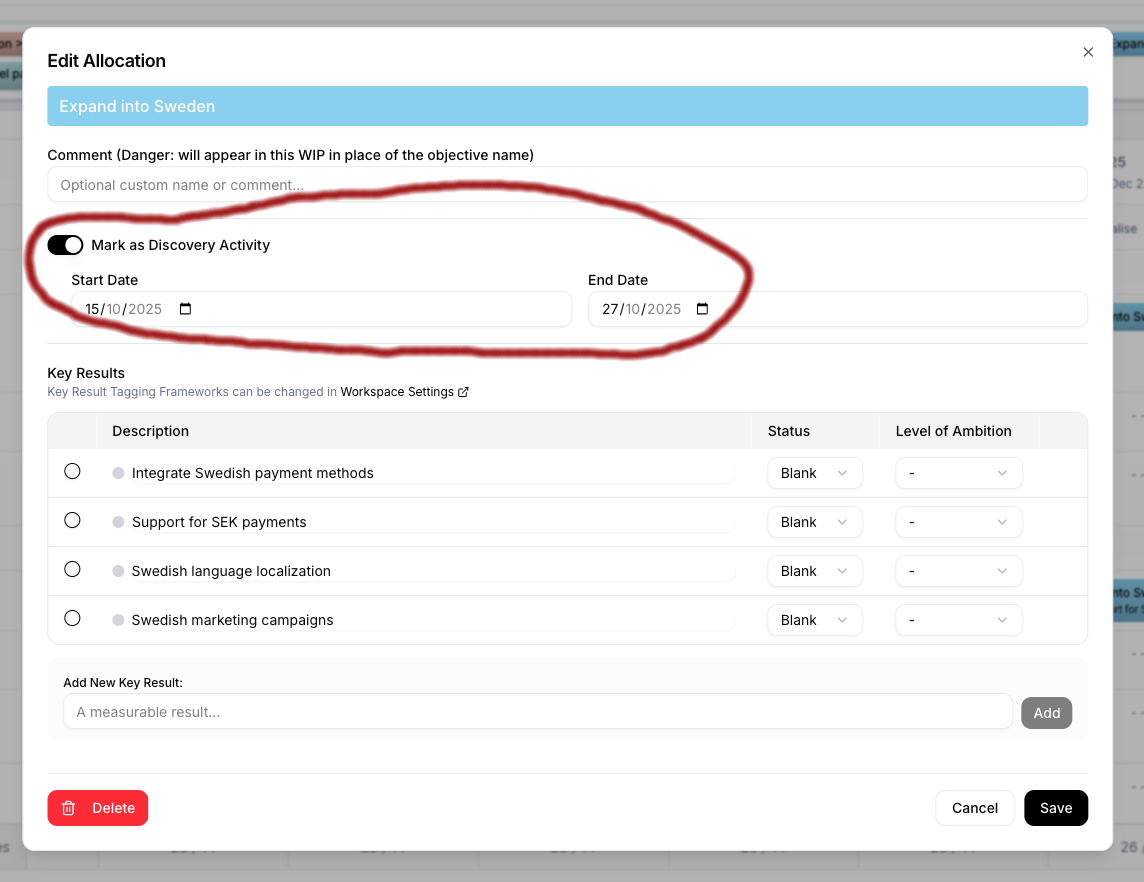
Task: Open the Workspace Settings link
Action: 399,391
